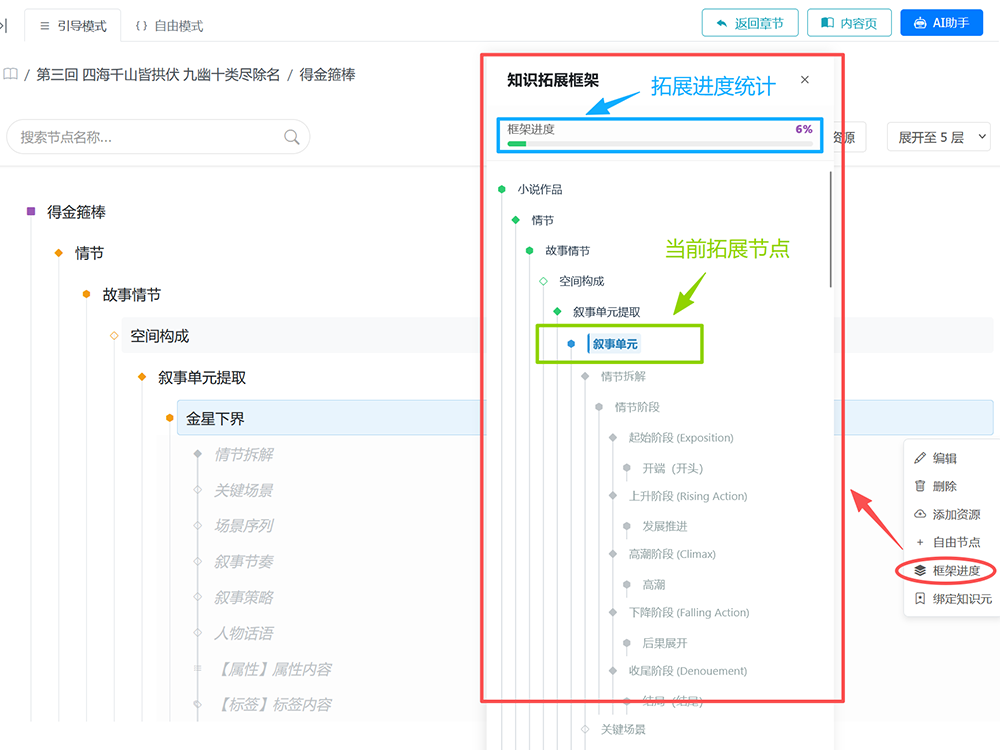1000x750 pixels.
Task: Switch to 自由模式 tab
Action: [169, 26]
